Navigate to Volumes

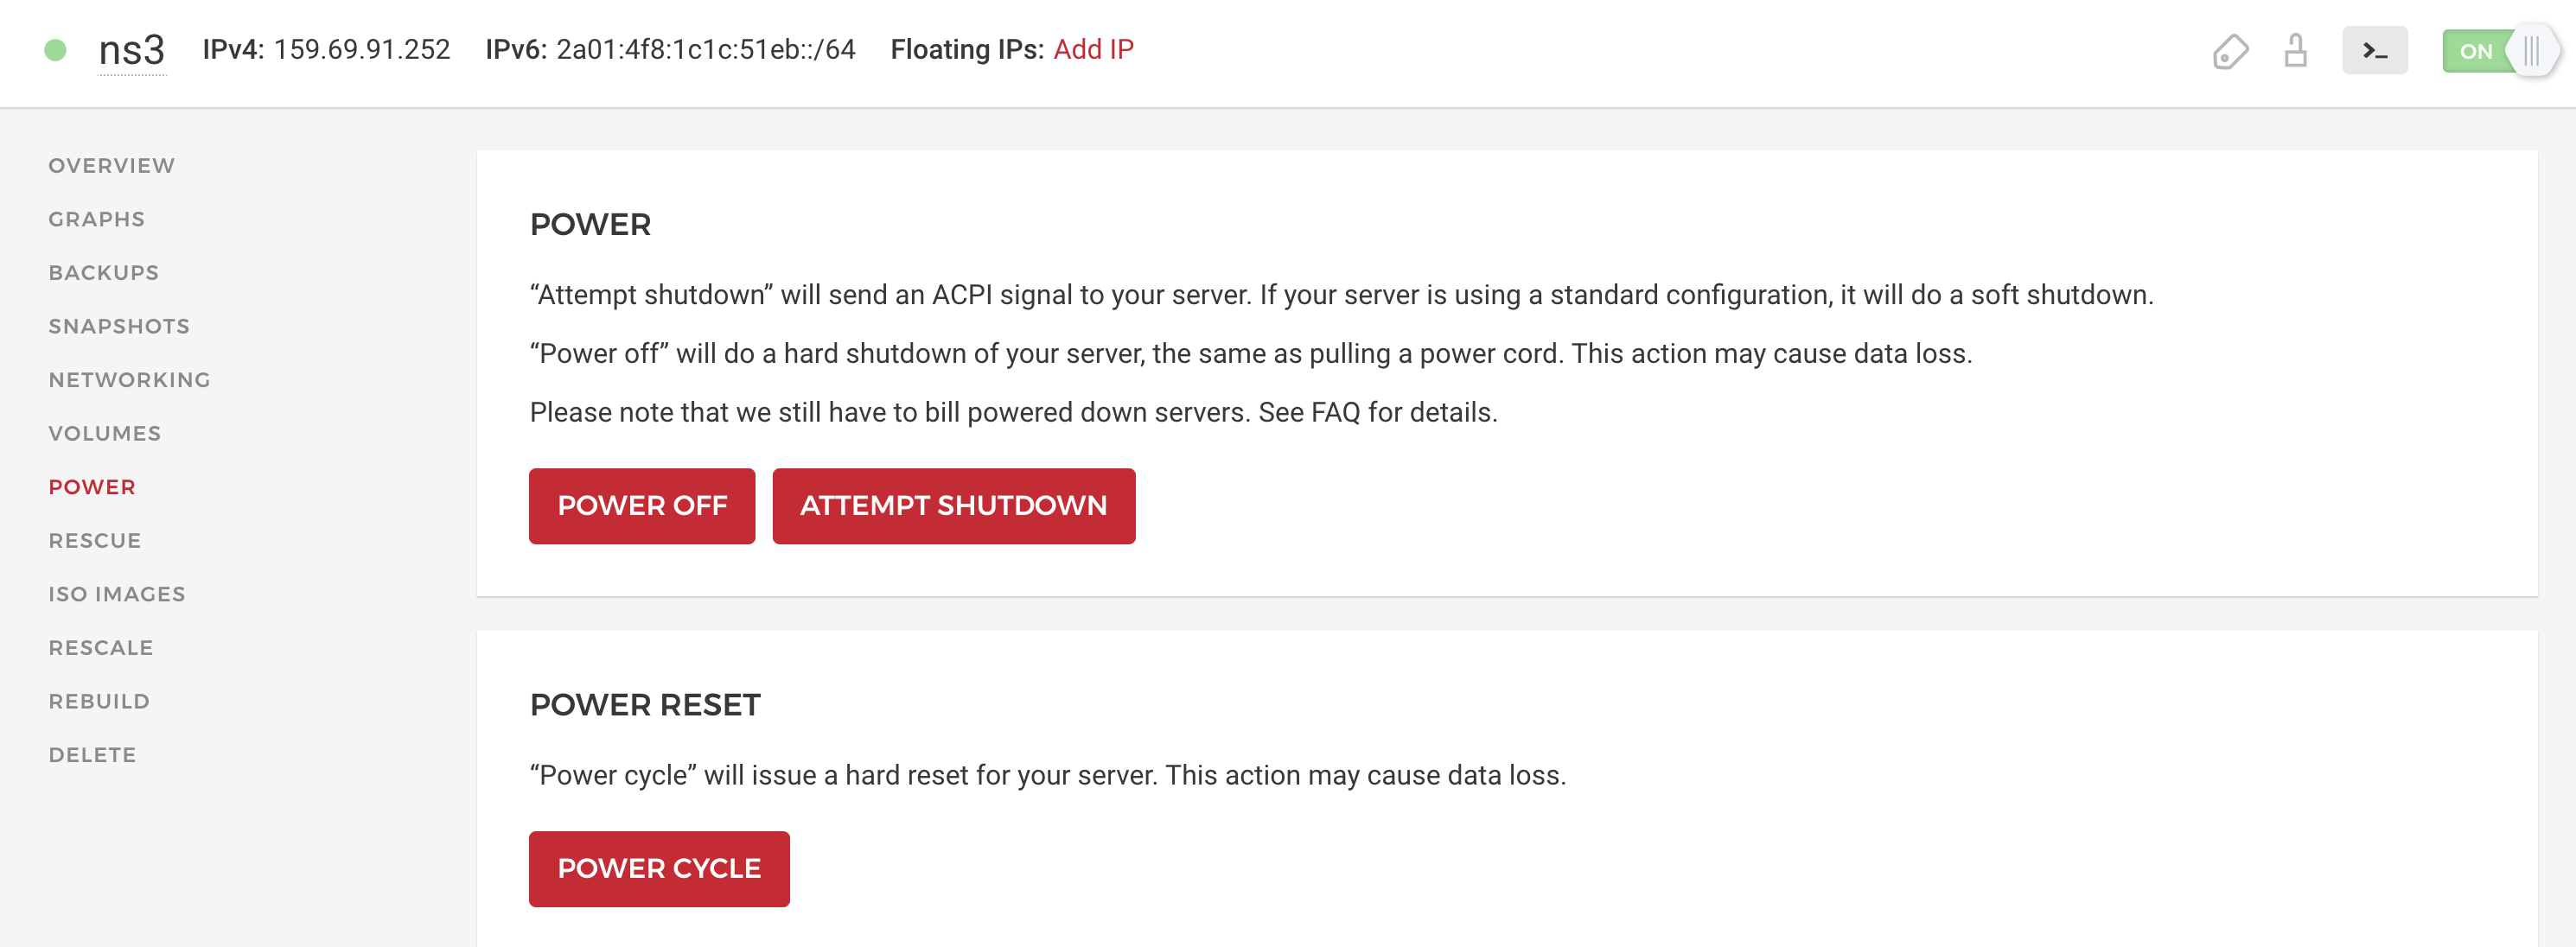click(104, 433)
